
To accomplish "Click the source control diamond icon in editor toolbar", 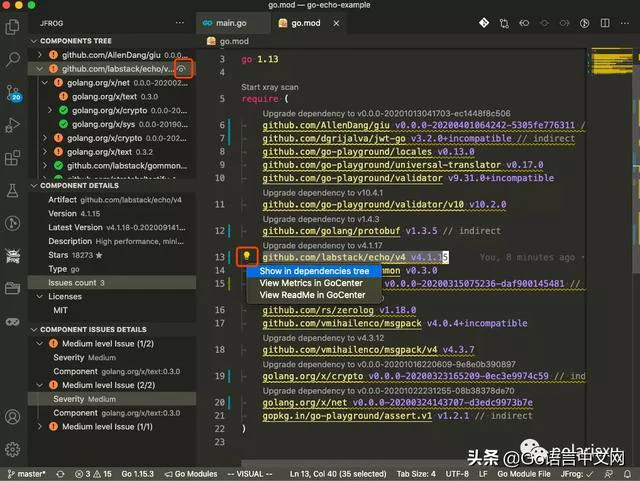I will 484,23.
